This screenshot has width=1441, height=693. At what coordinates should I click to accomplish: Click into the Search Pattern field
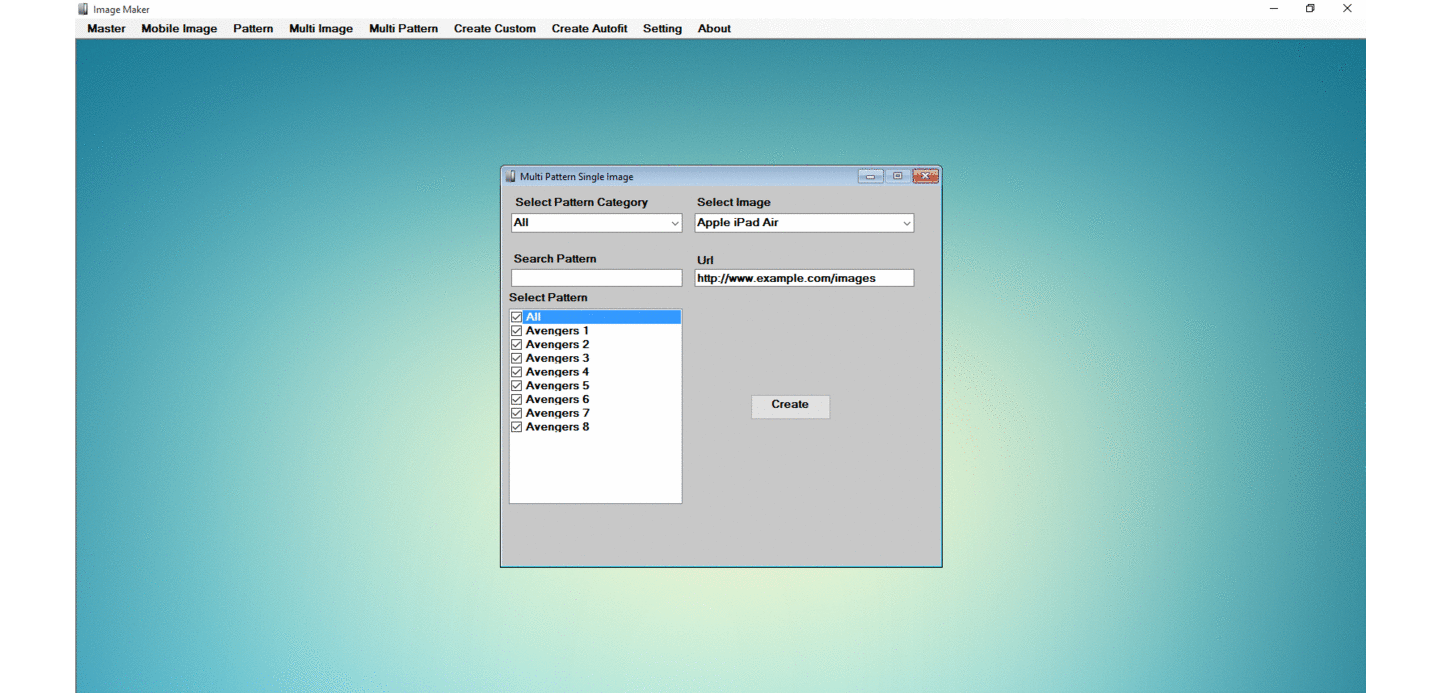(596, 278)
